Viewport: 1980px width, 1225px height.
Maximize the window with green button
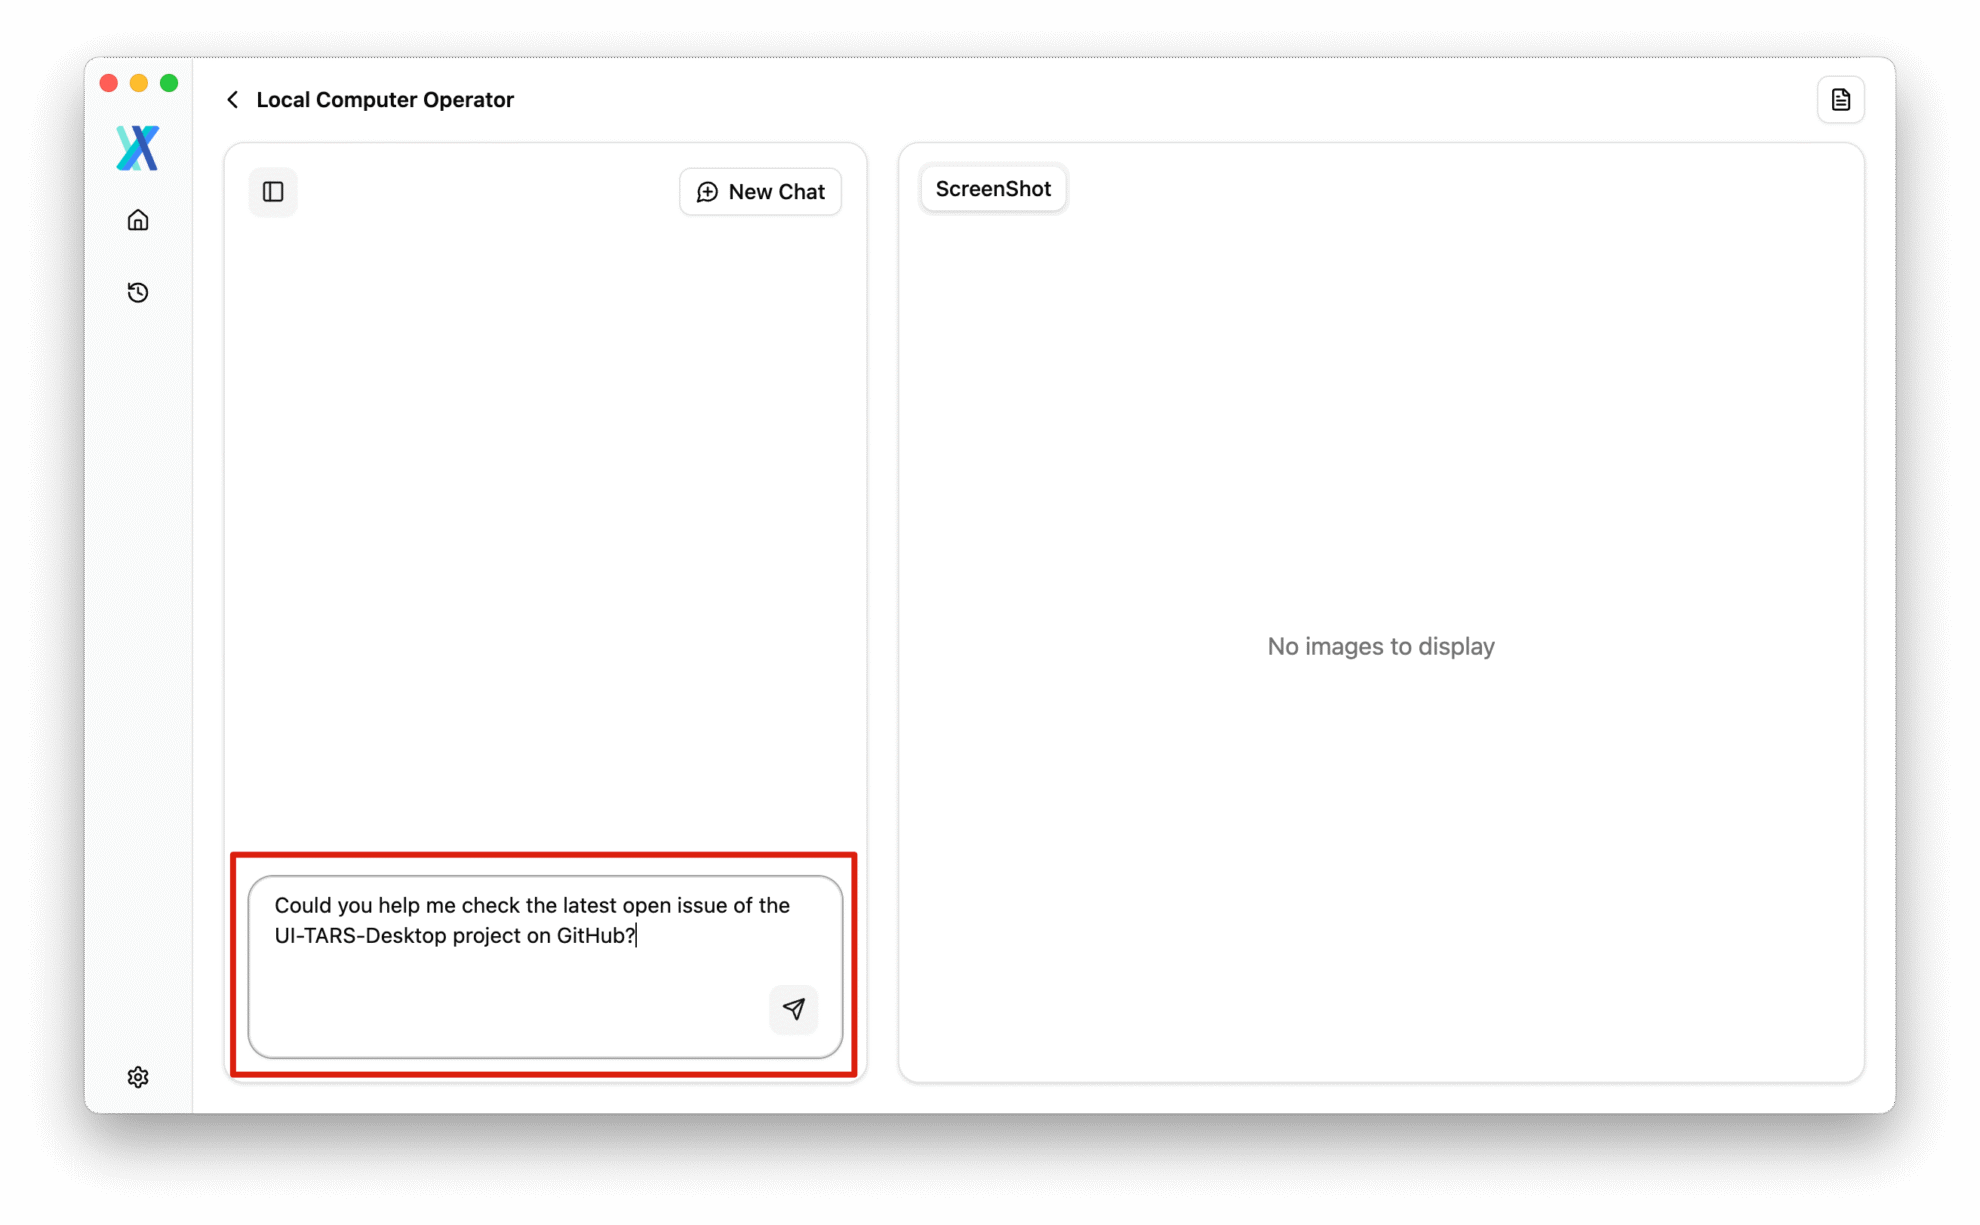[x=169, y=83]
